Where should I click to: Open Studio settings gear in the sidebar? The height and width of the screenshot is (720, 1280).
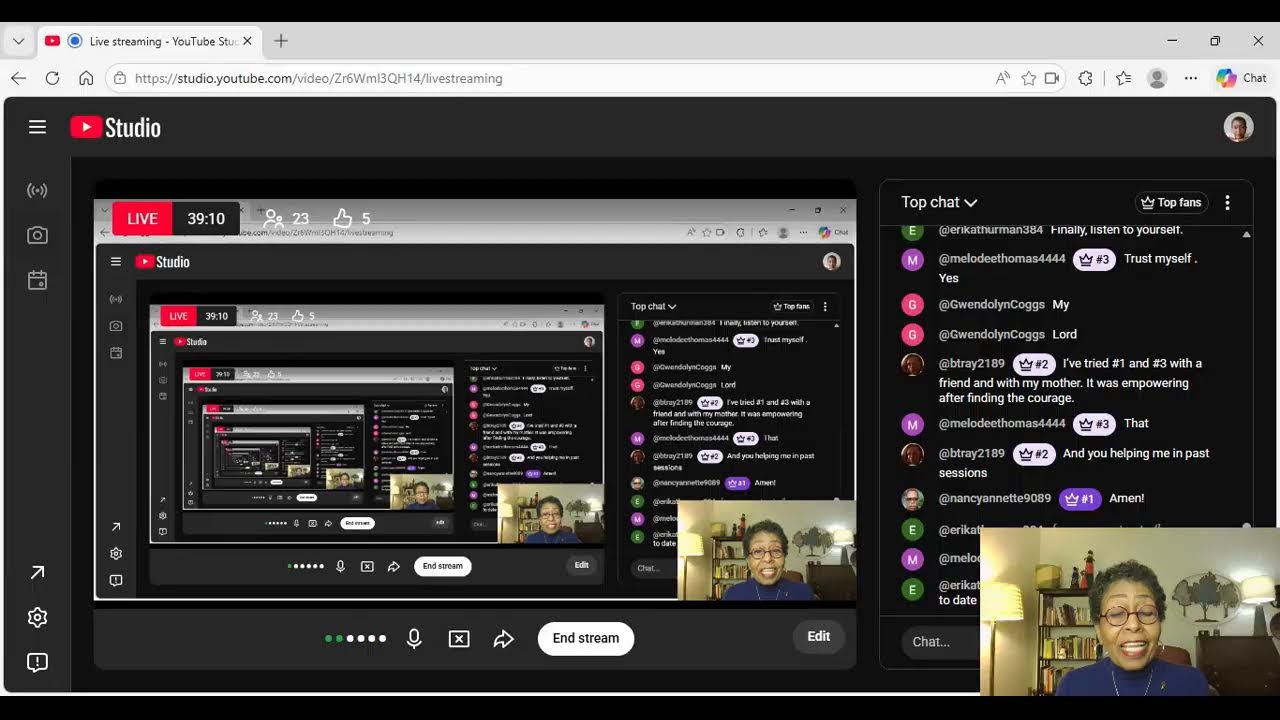click(x=37, y=617)
